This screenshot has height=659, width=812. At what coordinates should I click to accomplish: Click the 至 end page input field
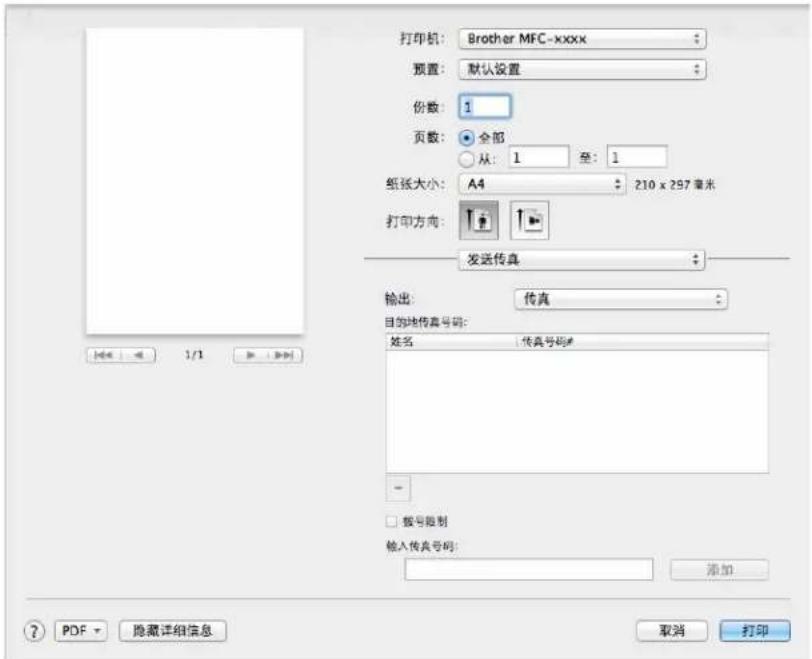(637, 157)
